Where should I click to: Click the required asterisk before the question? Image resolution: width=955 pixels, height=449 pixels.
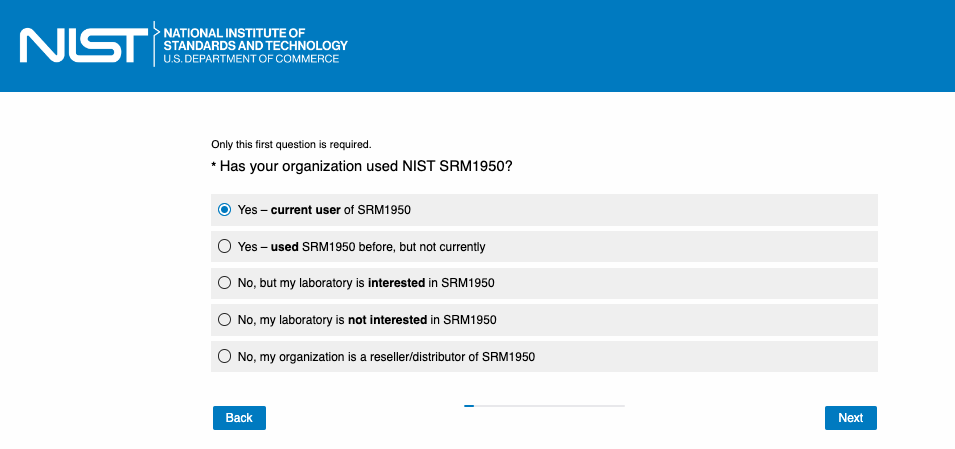pyautogui.click(x=214, y=165)
